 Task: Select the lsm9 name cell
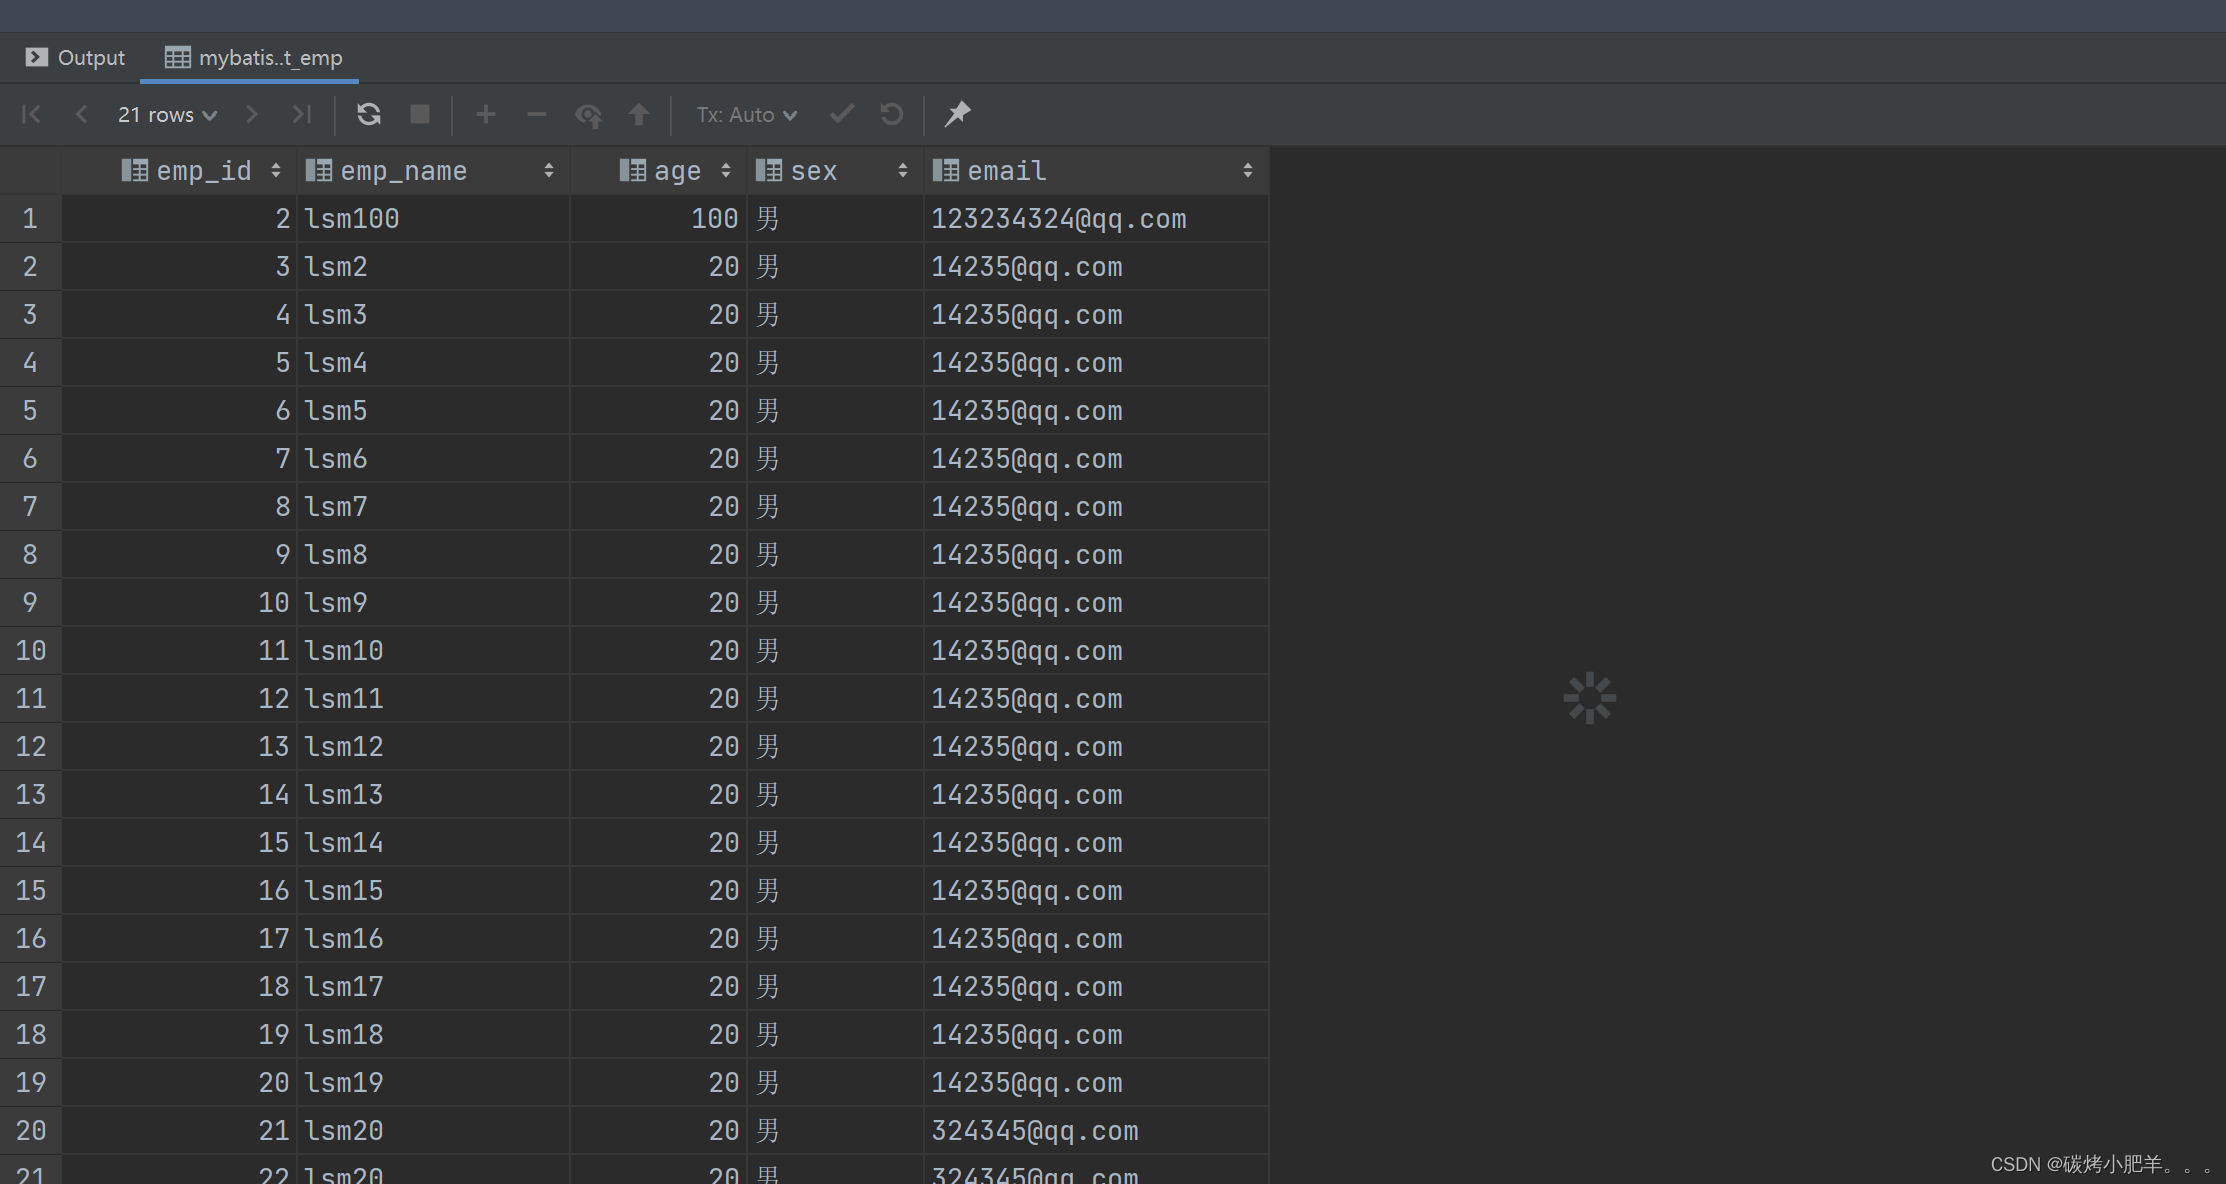[434, 603]
